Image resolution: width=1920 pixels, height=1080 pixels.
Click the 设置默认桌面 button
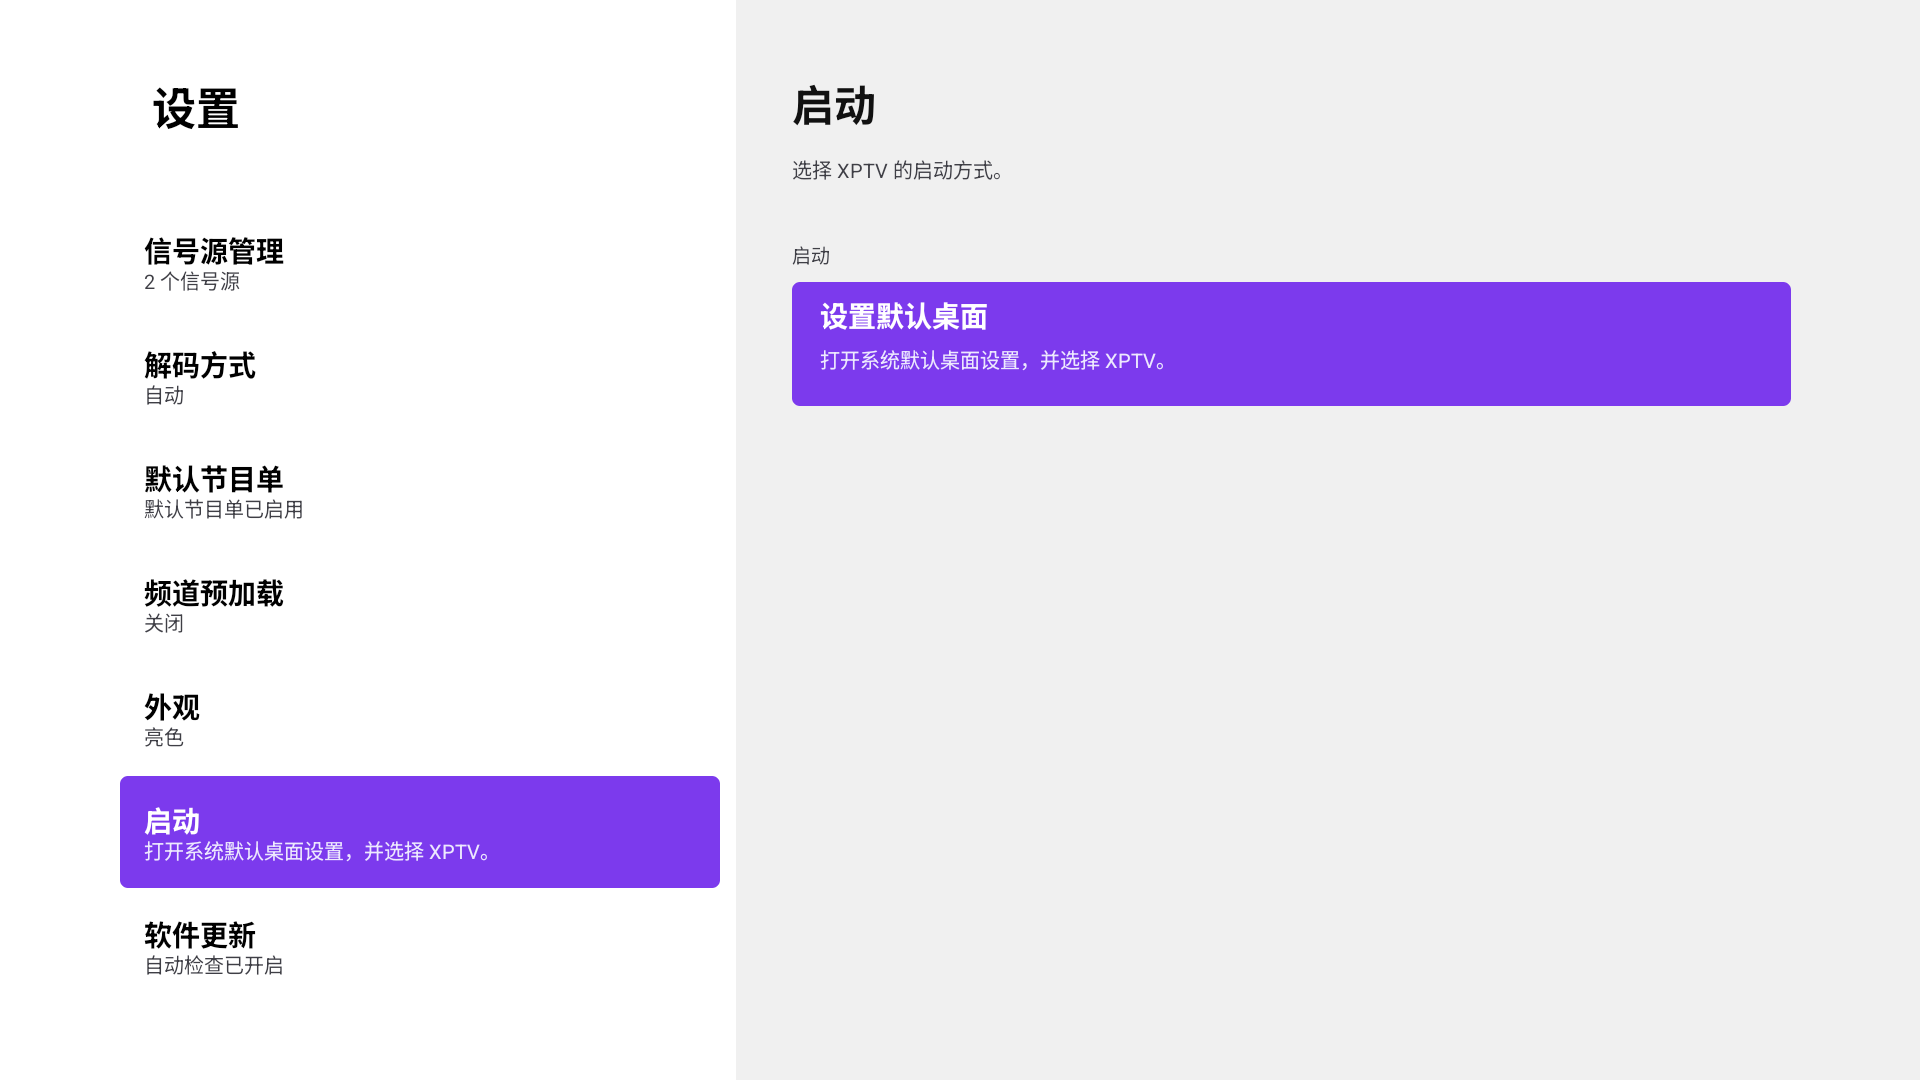[1291, 344]
